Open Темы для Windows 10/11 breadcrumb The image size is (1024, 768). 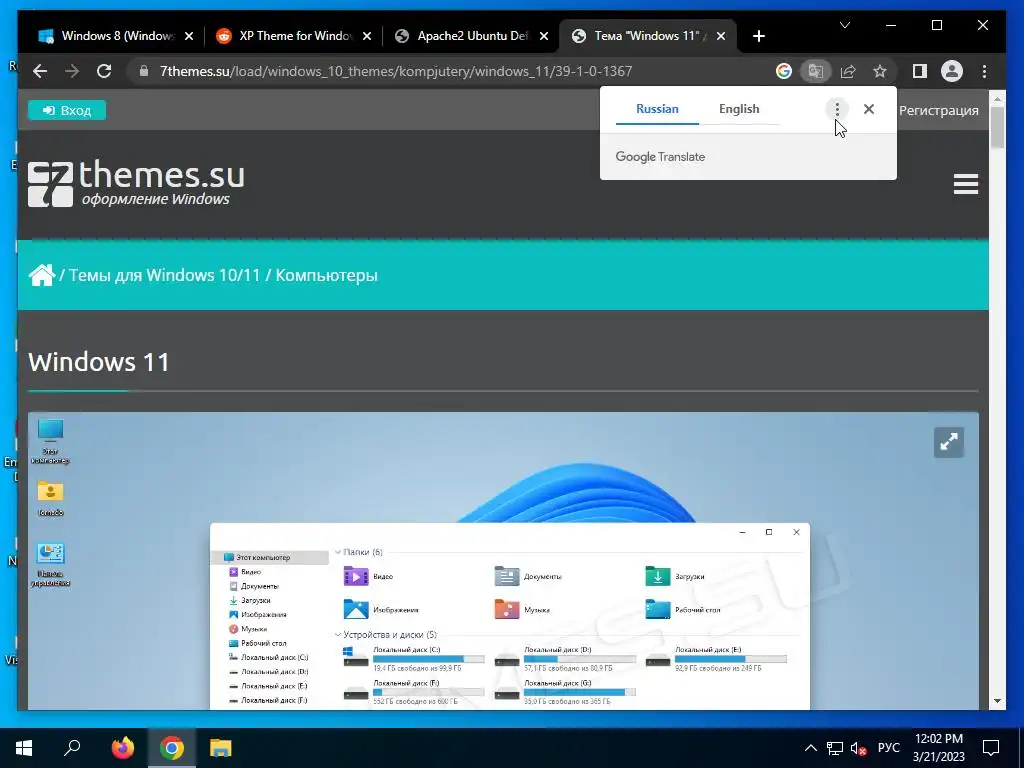coord(165,275)
